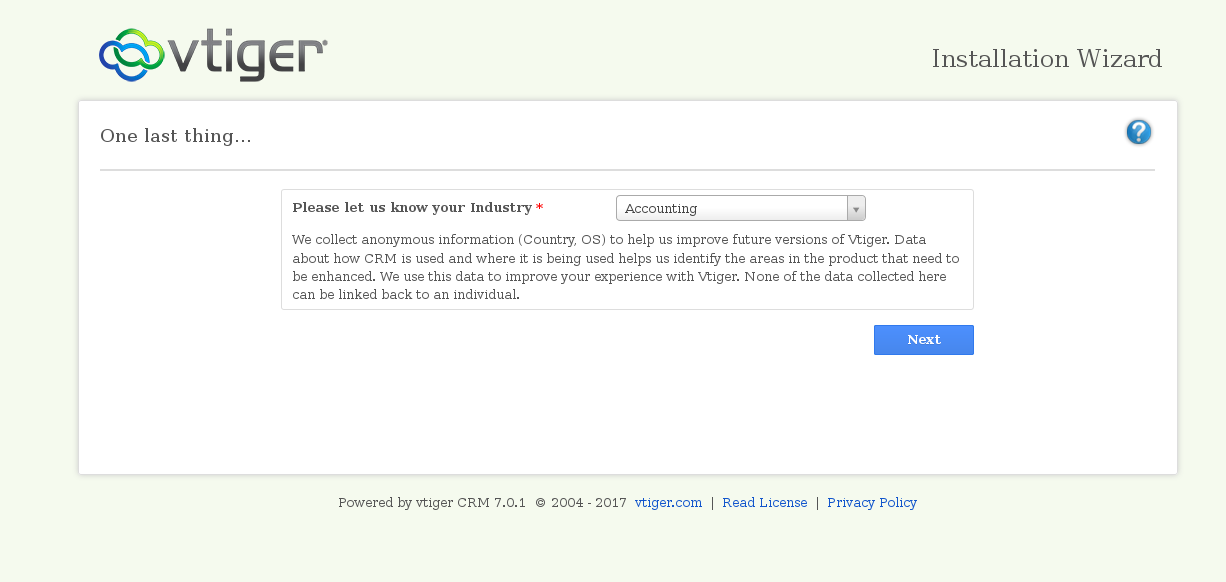
Task: Click the "Powered by vtiger CRM 7.0.1" text
Action: point(431,503)
